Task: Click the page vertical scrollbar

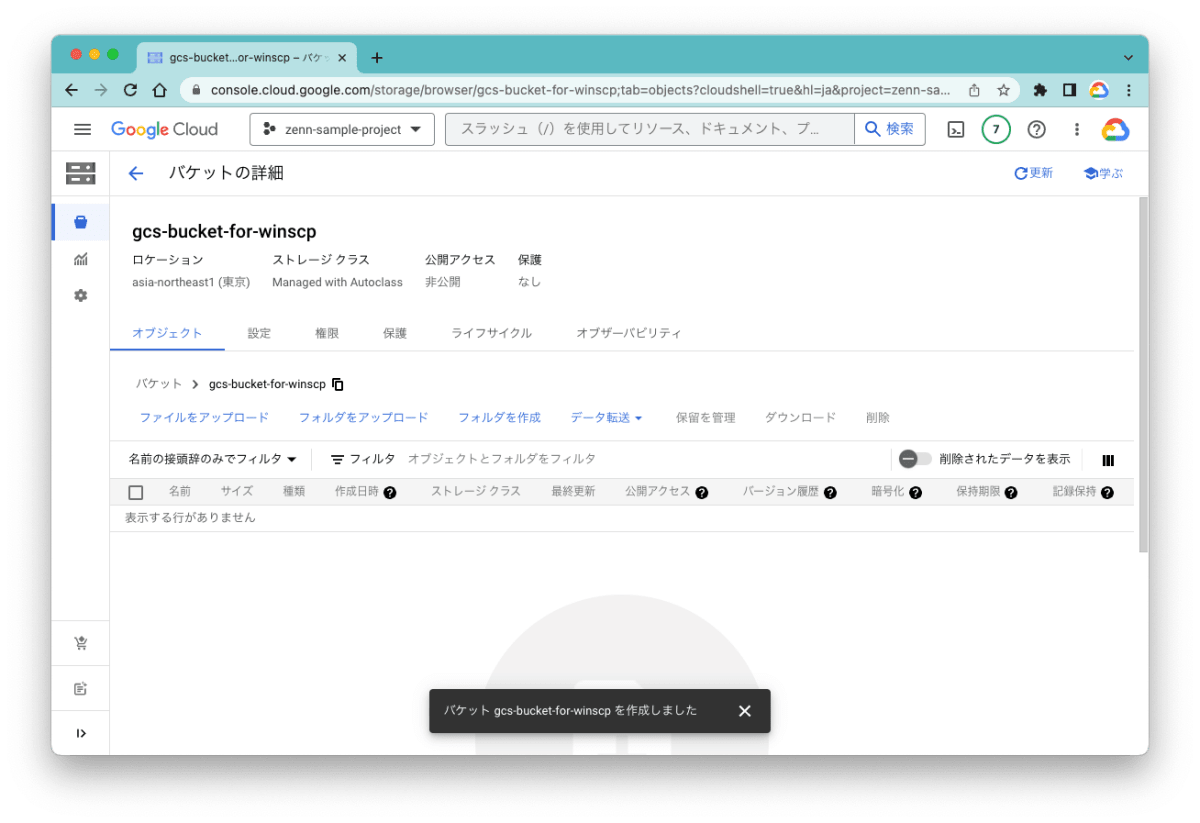Action: pos(1143,374)
